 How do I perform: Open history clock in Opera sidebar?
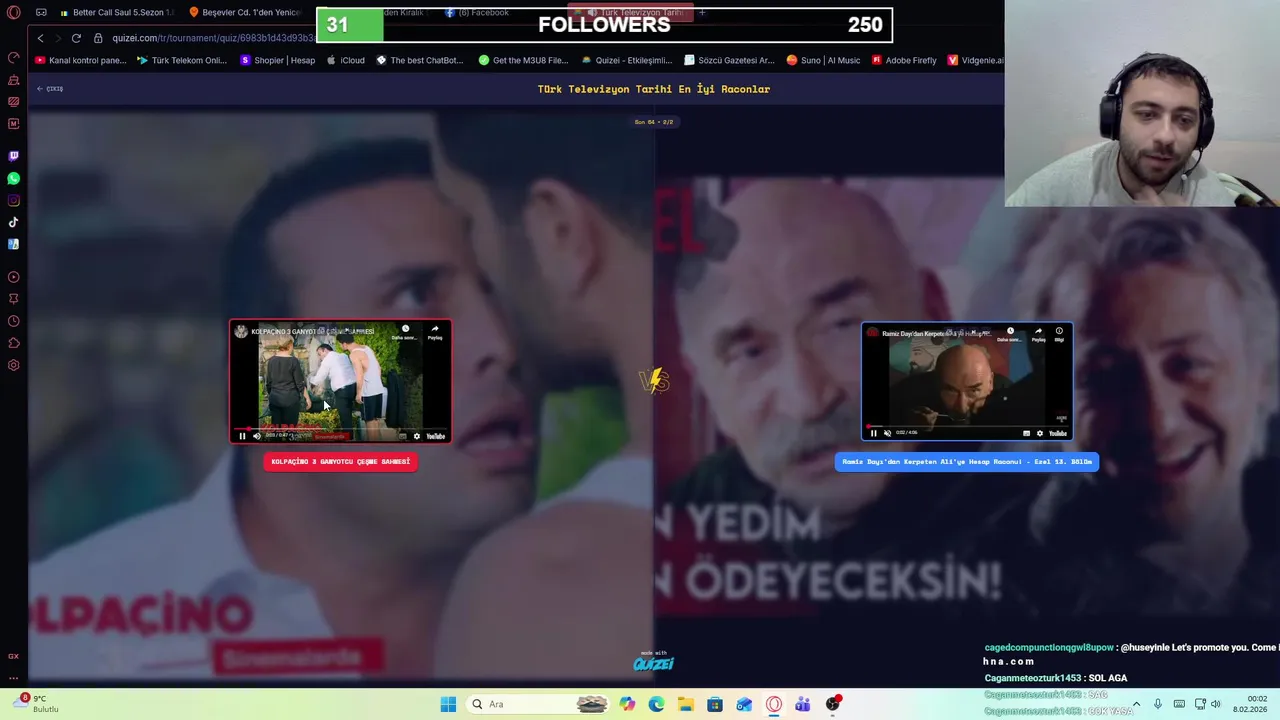(x=14, y=321)
